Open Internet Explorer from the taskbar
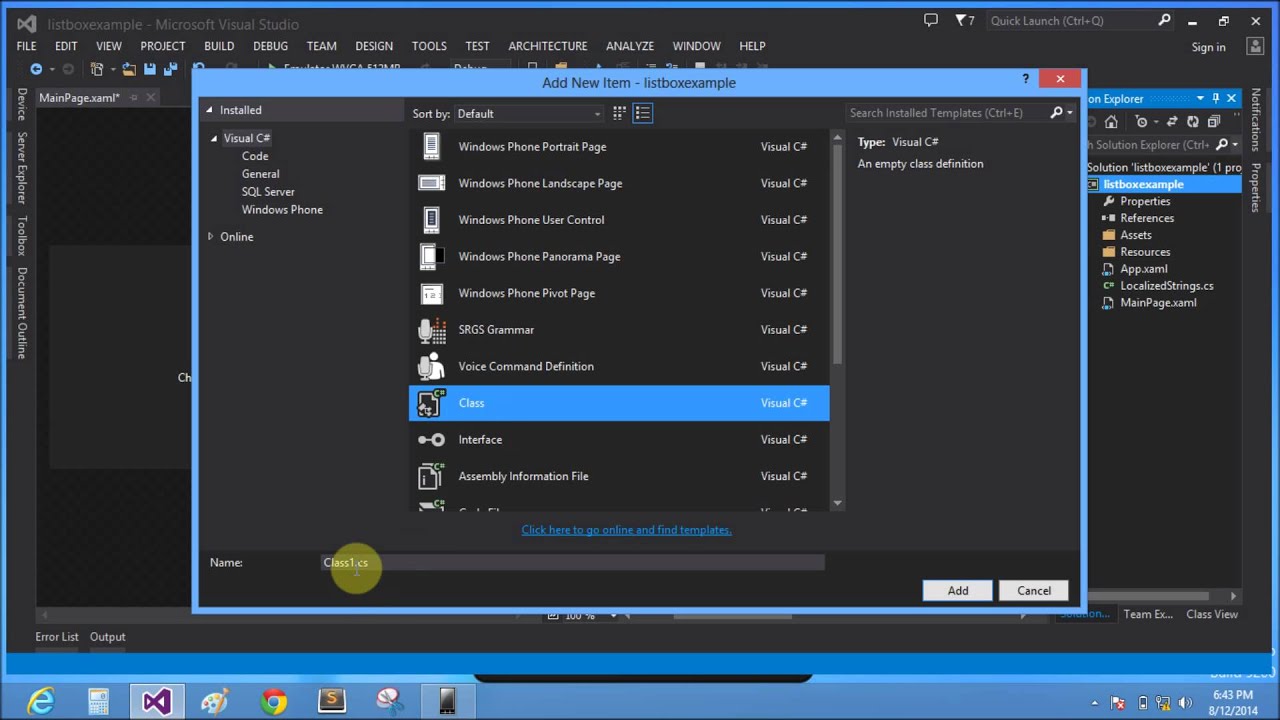Screen dimensions: 1280x720 [x=40, y=701]
